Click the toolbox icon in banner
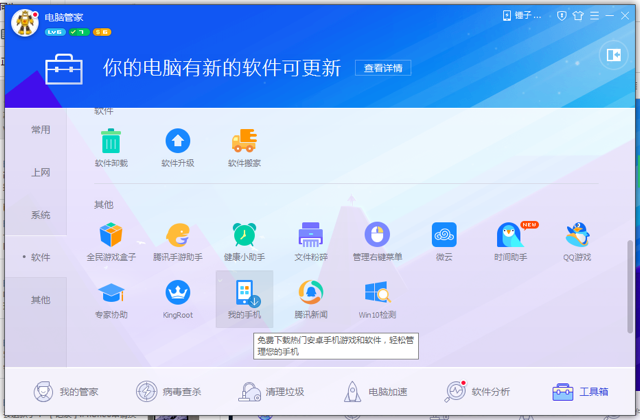 64,69
